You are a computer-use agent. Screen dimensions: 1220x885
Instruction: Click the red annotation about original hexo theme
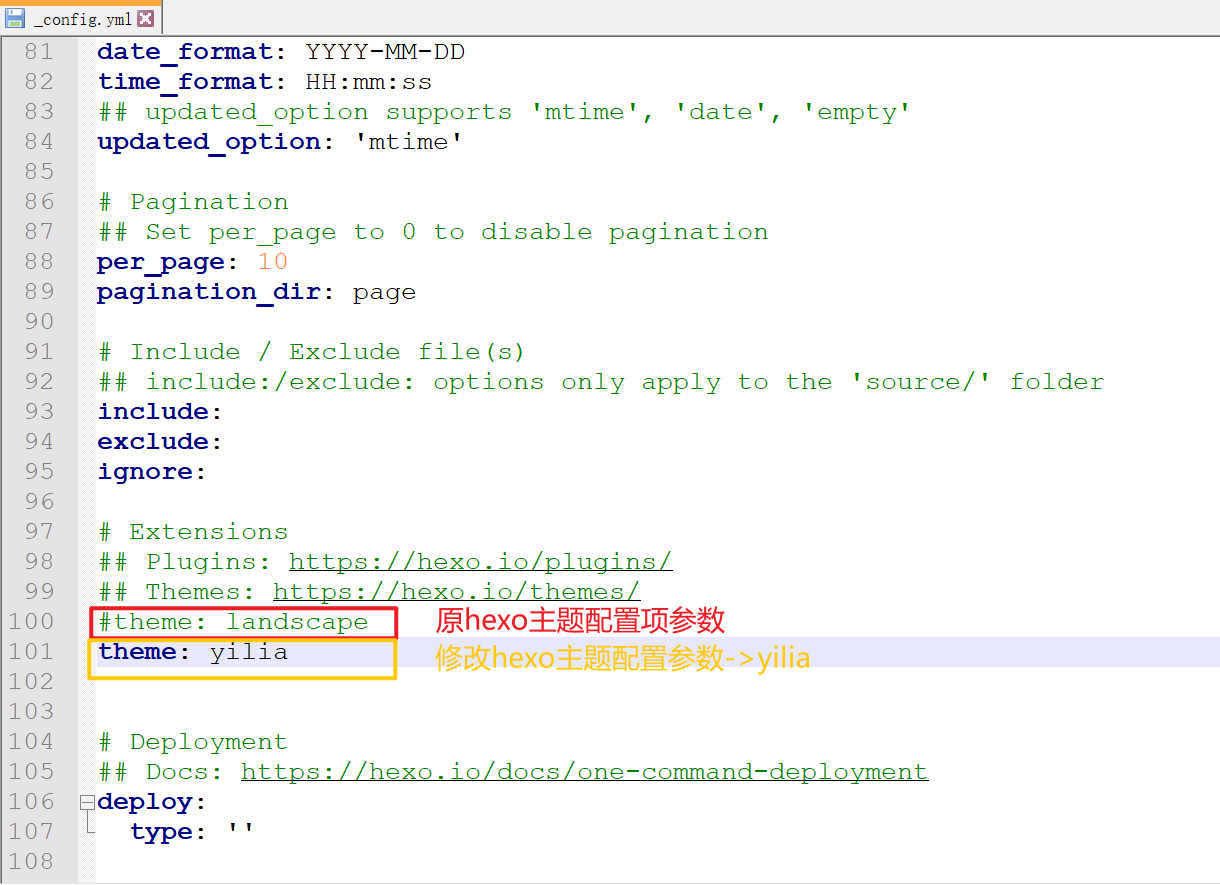[x=579, y=621]
